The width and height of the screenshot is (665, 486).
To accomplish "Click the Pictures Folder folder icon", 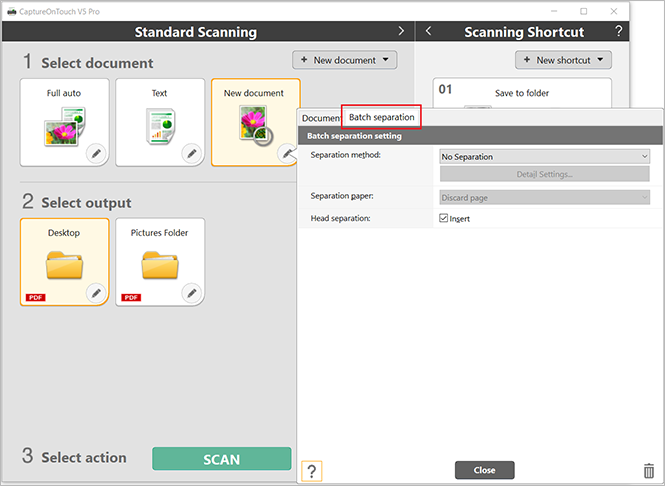I will tap(160, 265).
